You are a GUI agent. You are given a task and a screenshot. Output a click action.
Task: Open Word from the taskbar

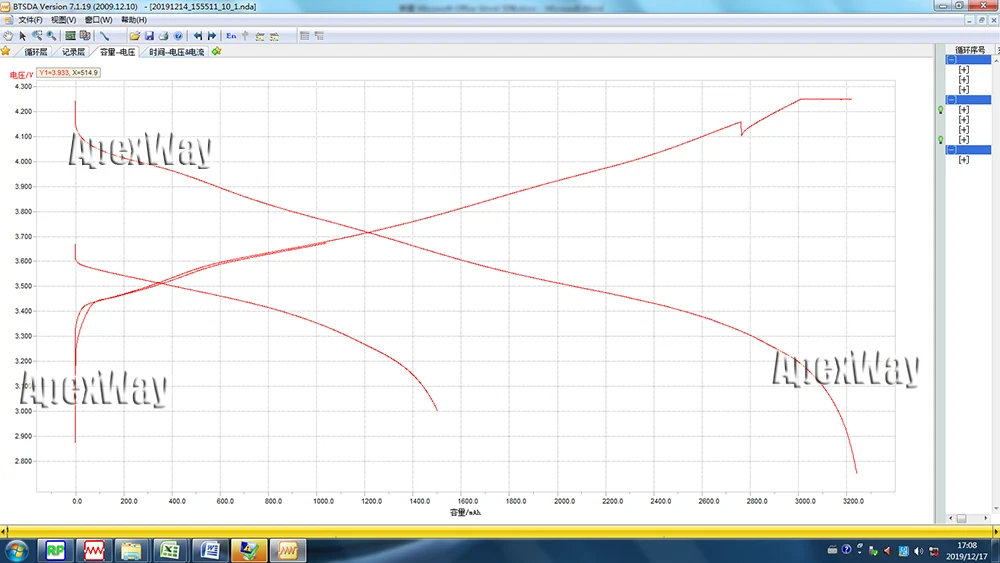(x=210, y=550)
